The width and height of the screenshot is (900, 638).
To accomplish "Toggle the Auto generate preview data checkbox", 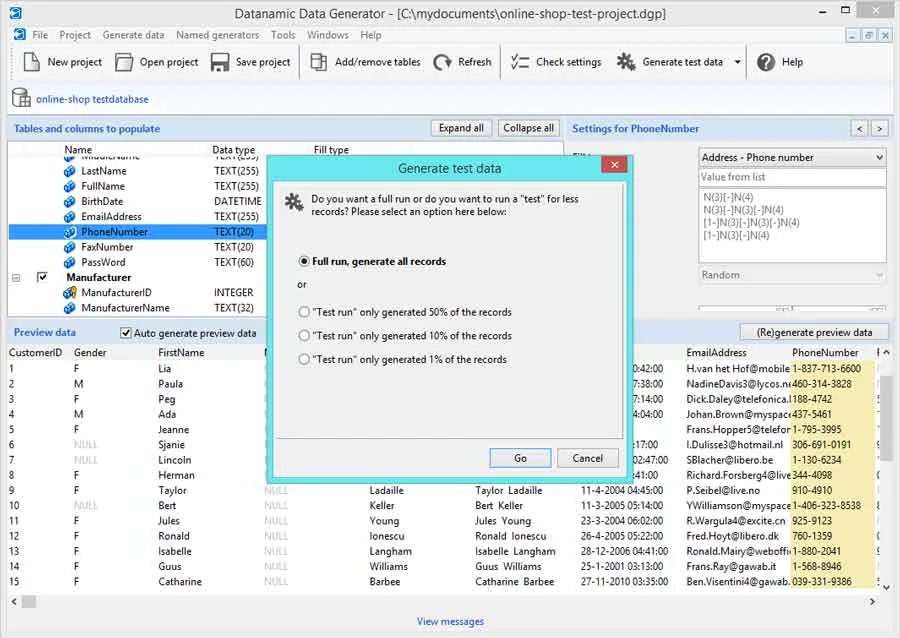I will 126,333.
